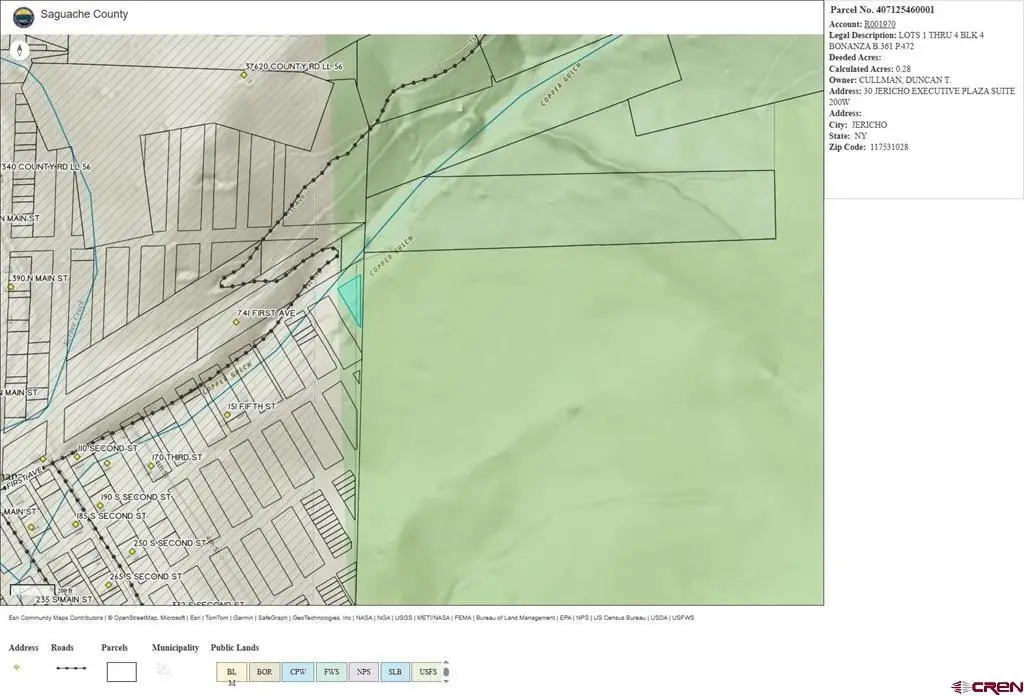The image size is (1024, 696).
Task: Click the compass north arrow icon
Action: [x=20, y=50]
